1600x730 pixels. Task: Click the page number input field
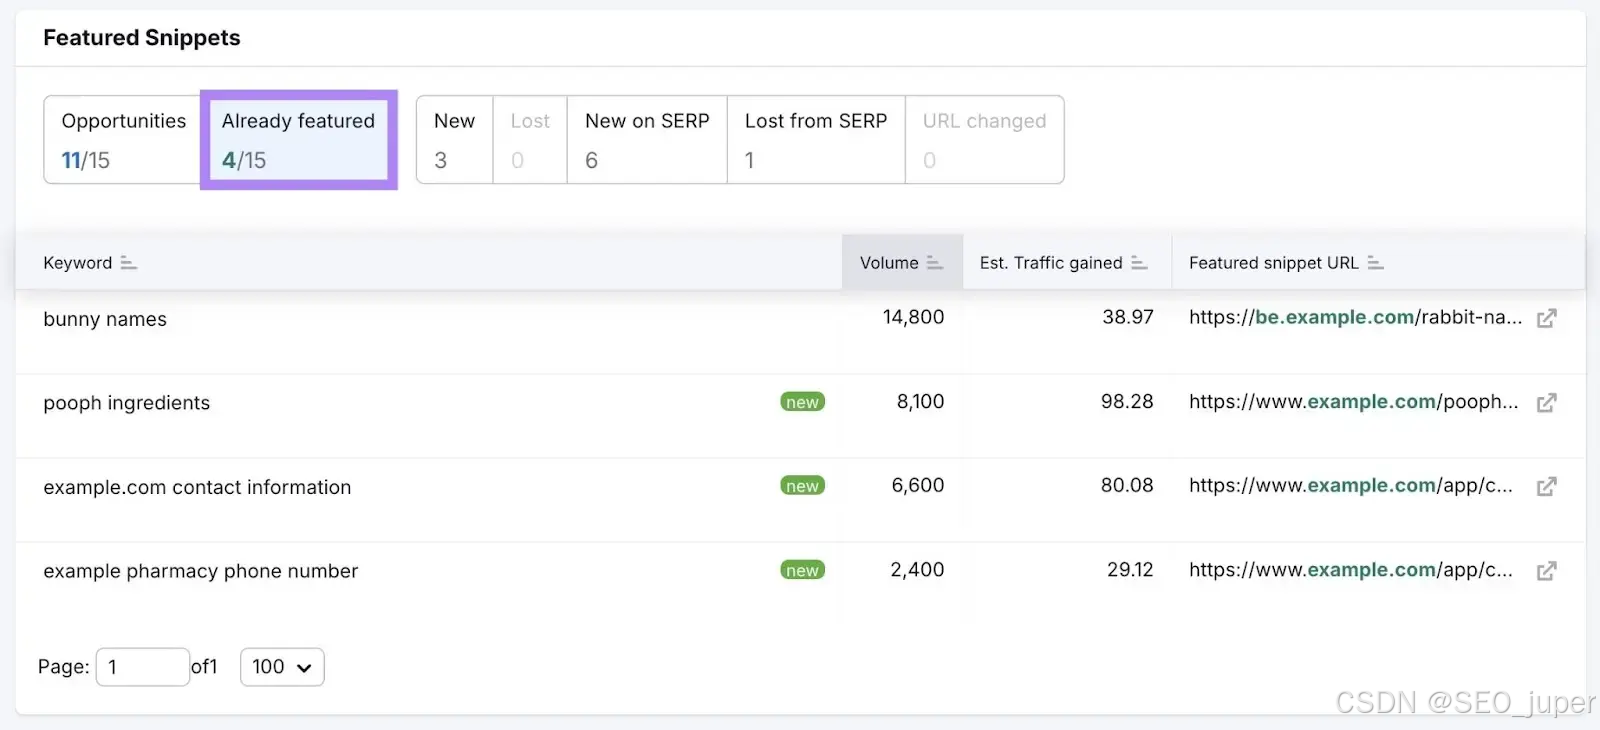point(142,667)
